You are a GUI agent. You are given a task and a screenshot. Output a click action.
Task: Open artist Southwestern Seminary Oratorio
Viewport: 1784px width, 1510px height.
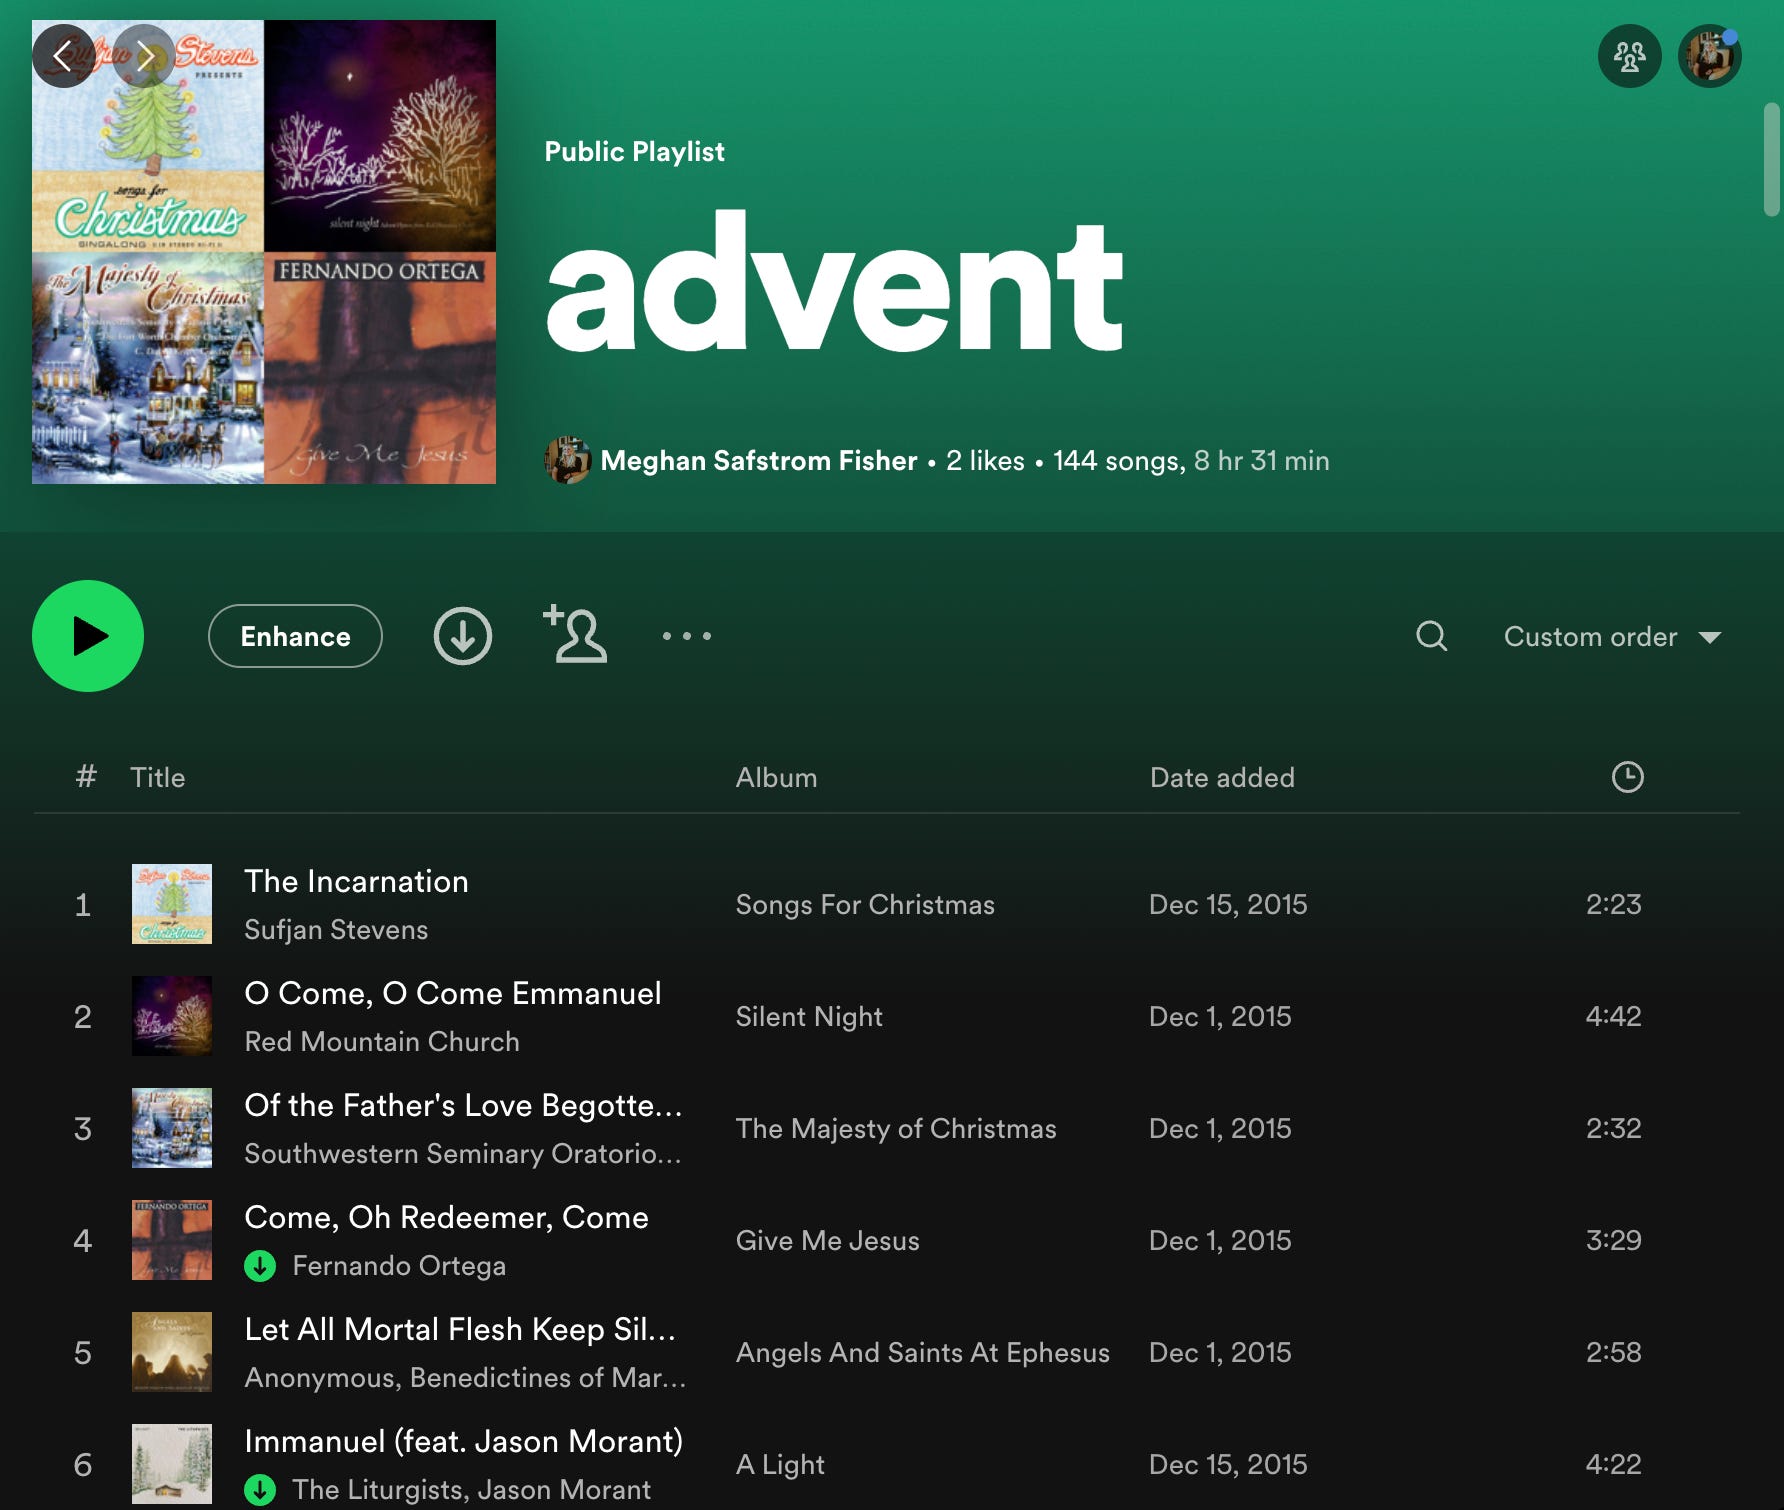pyautogui.click(x=463, y=1153)
